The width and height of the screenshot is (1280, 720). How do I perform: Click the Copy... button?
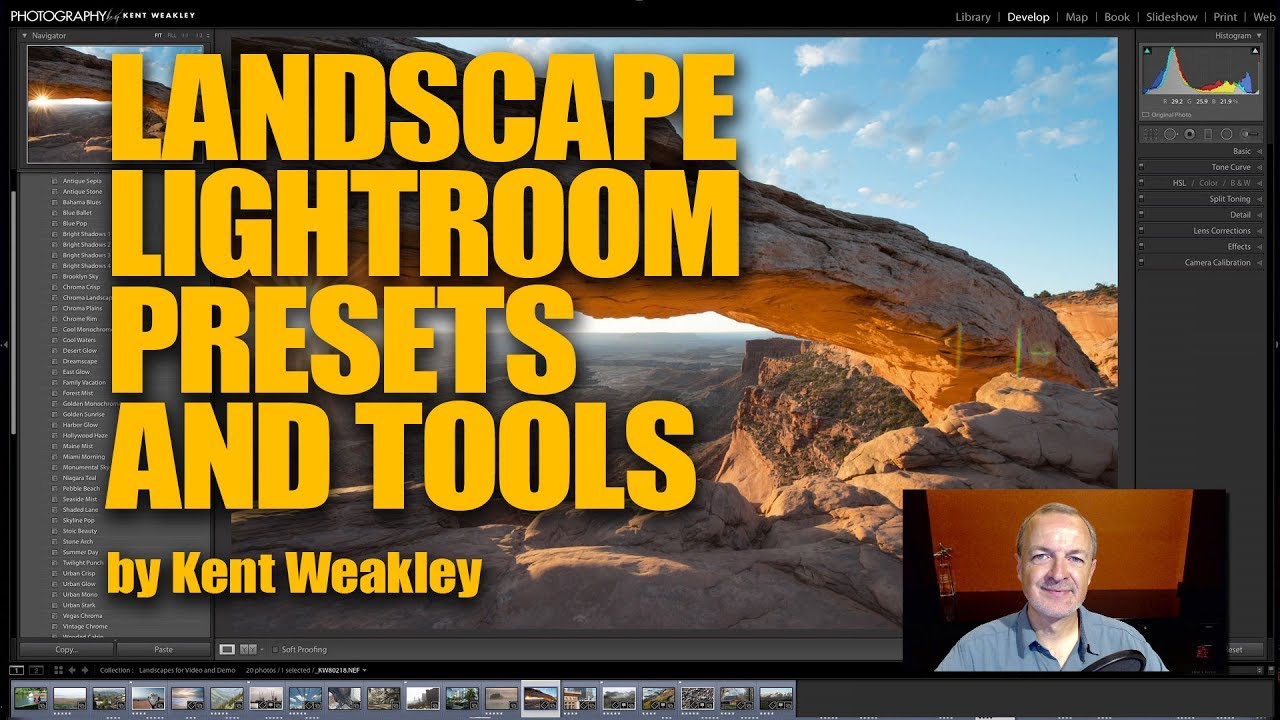66,649
